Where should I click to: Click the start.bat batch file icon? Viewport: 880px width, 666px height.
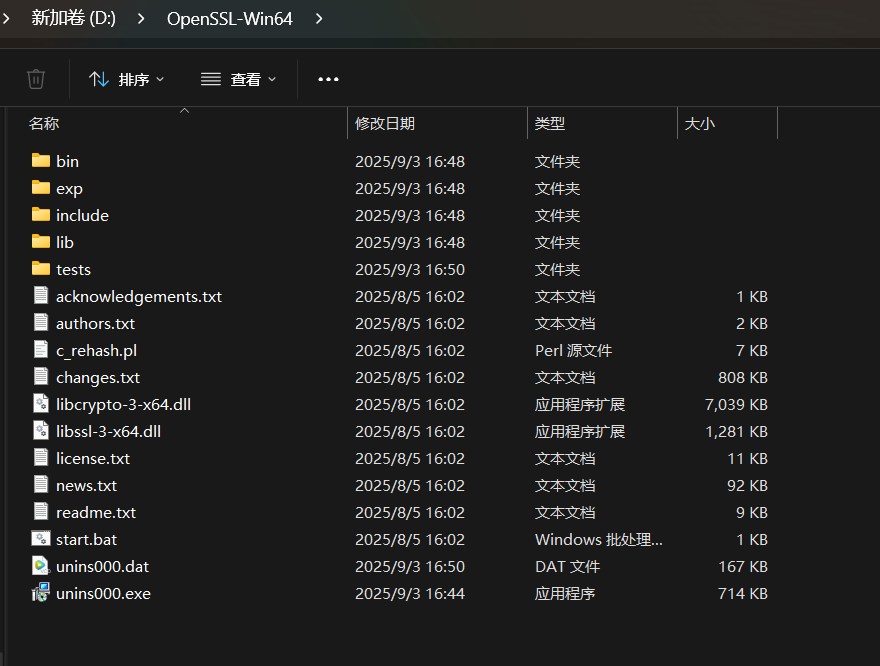(x=40, y=539)
